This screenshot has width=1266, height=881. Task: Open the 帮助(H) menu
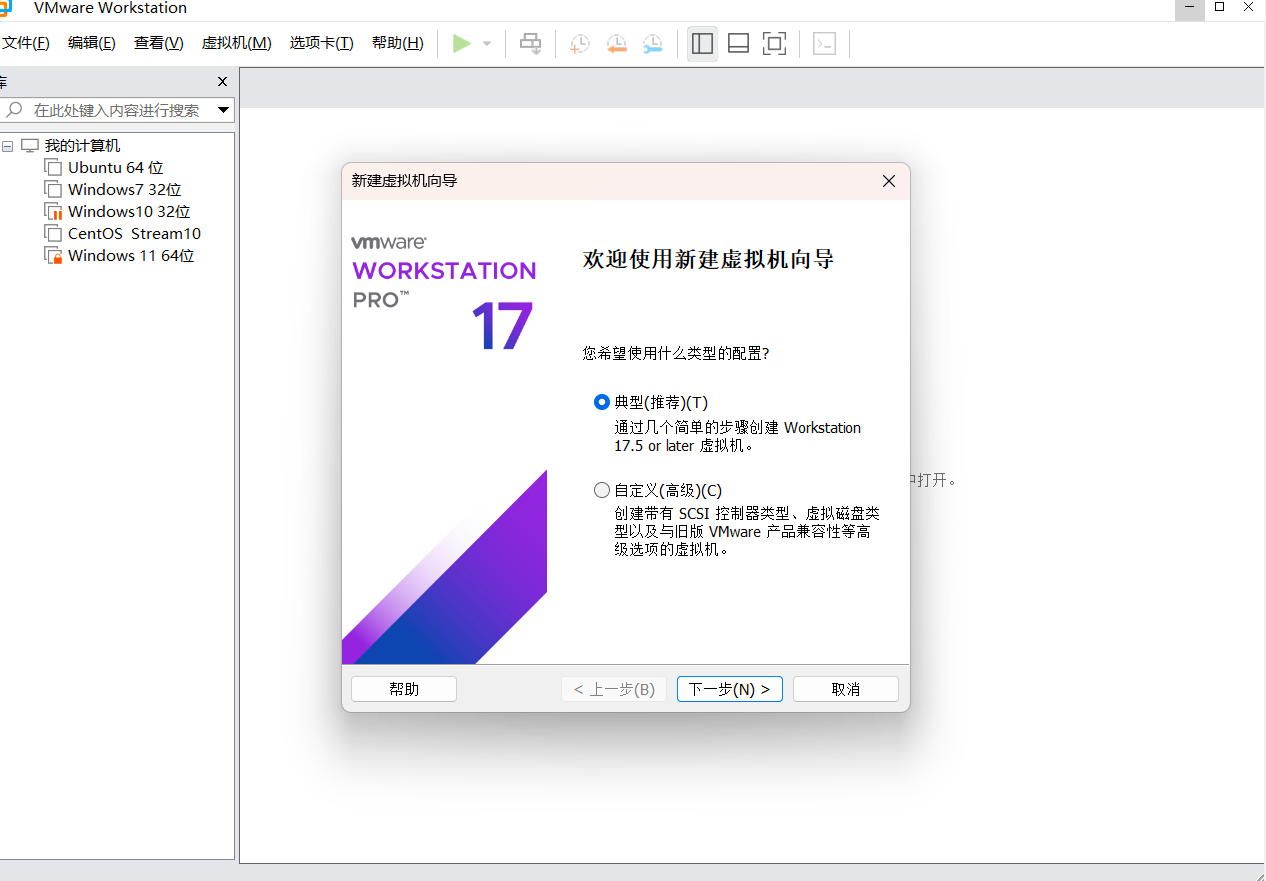pyautogui.click(x=398, y=43)
